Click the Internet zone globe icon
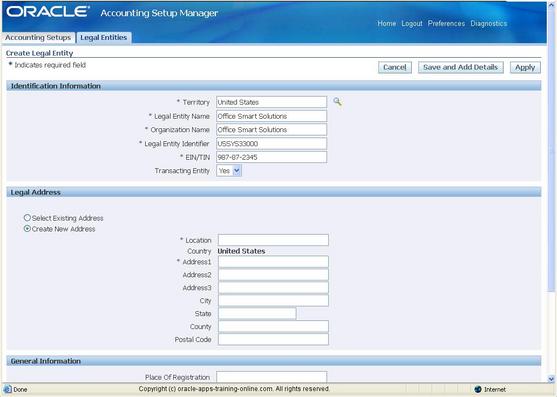Image resolution: width=557 pixels, height=397 pixels. tap(478, 390)
